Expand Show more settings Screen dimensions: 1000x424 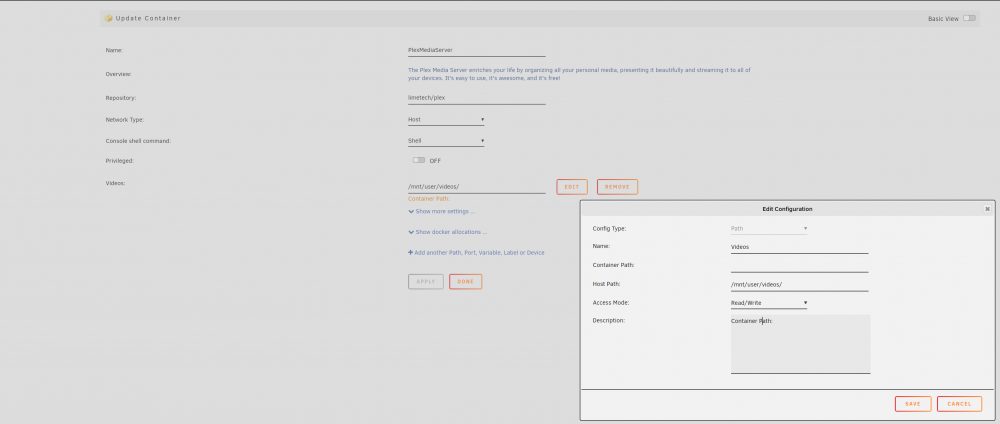coord(441,211)
